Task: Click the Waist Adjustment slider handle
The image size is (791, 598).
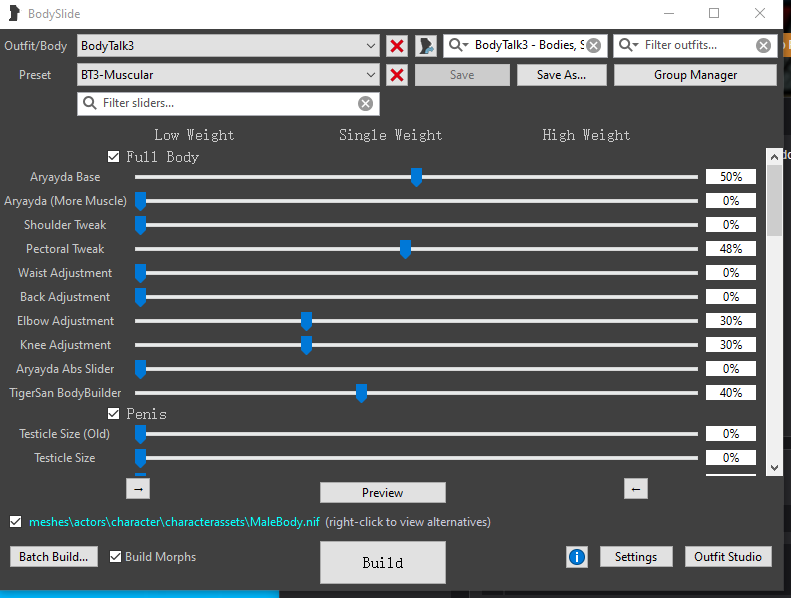Action: (140, 273)
